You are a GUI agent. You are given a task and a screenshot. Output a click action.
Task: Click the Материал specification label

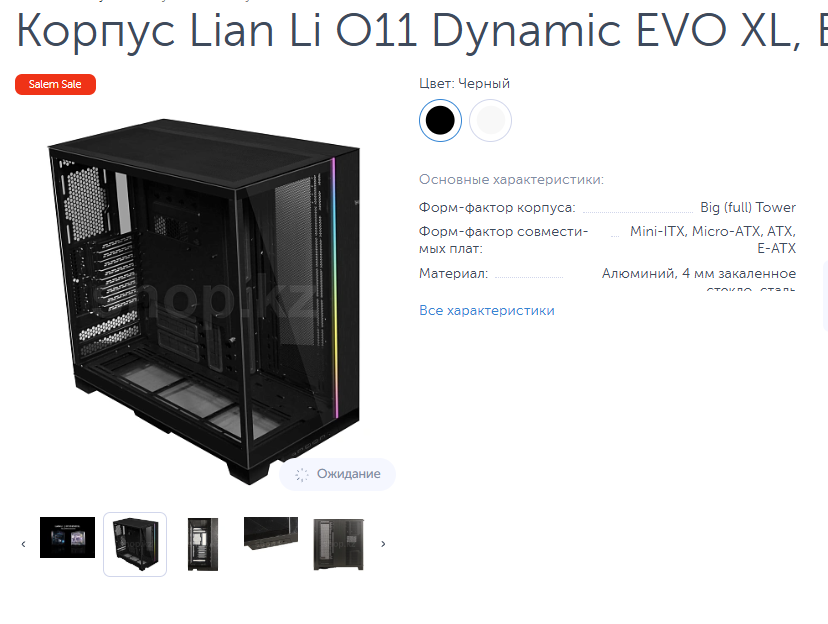(x=454, y=273)
